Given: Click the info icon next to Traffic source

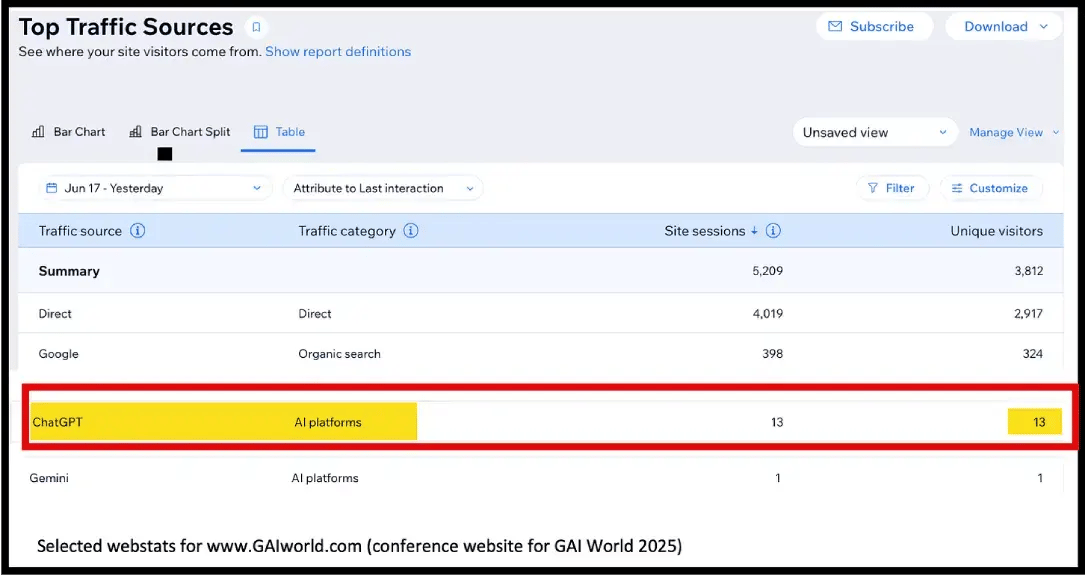Looking at the screenshot, I should (x=137, y=231).
